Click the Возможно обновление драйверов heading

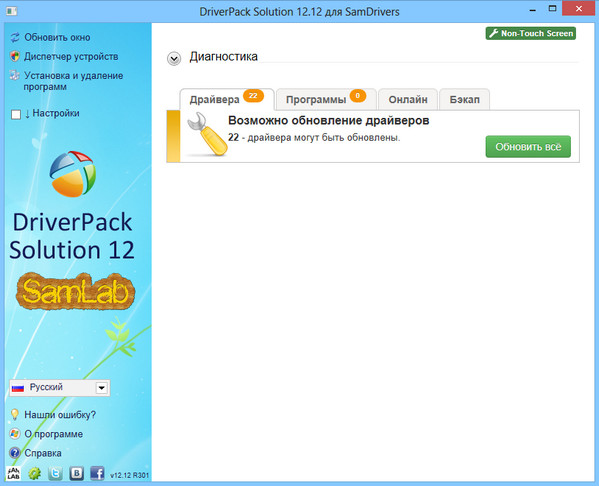pos(329,121)
